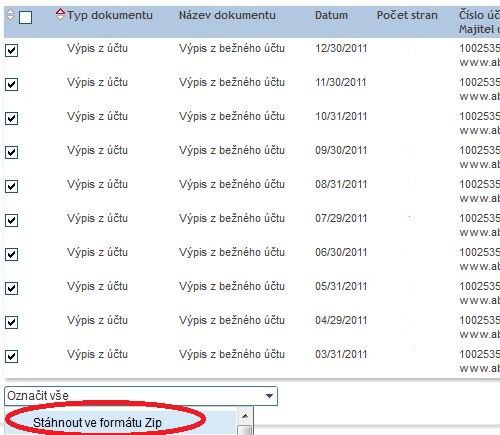Click the Počet stran column header
500x435 pixels.
point(407,15)
